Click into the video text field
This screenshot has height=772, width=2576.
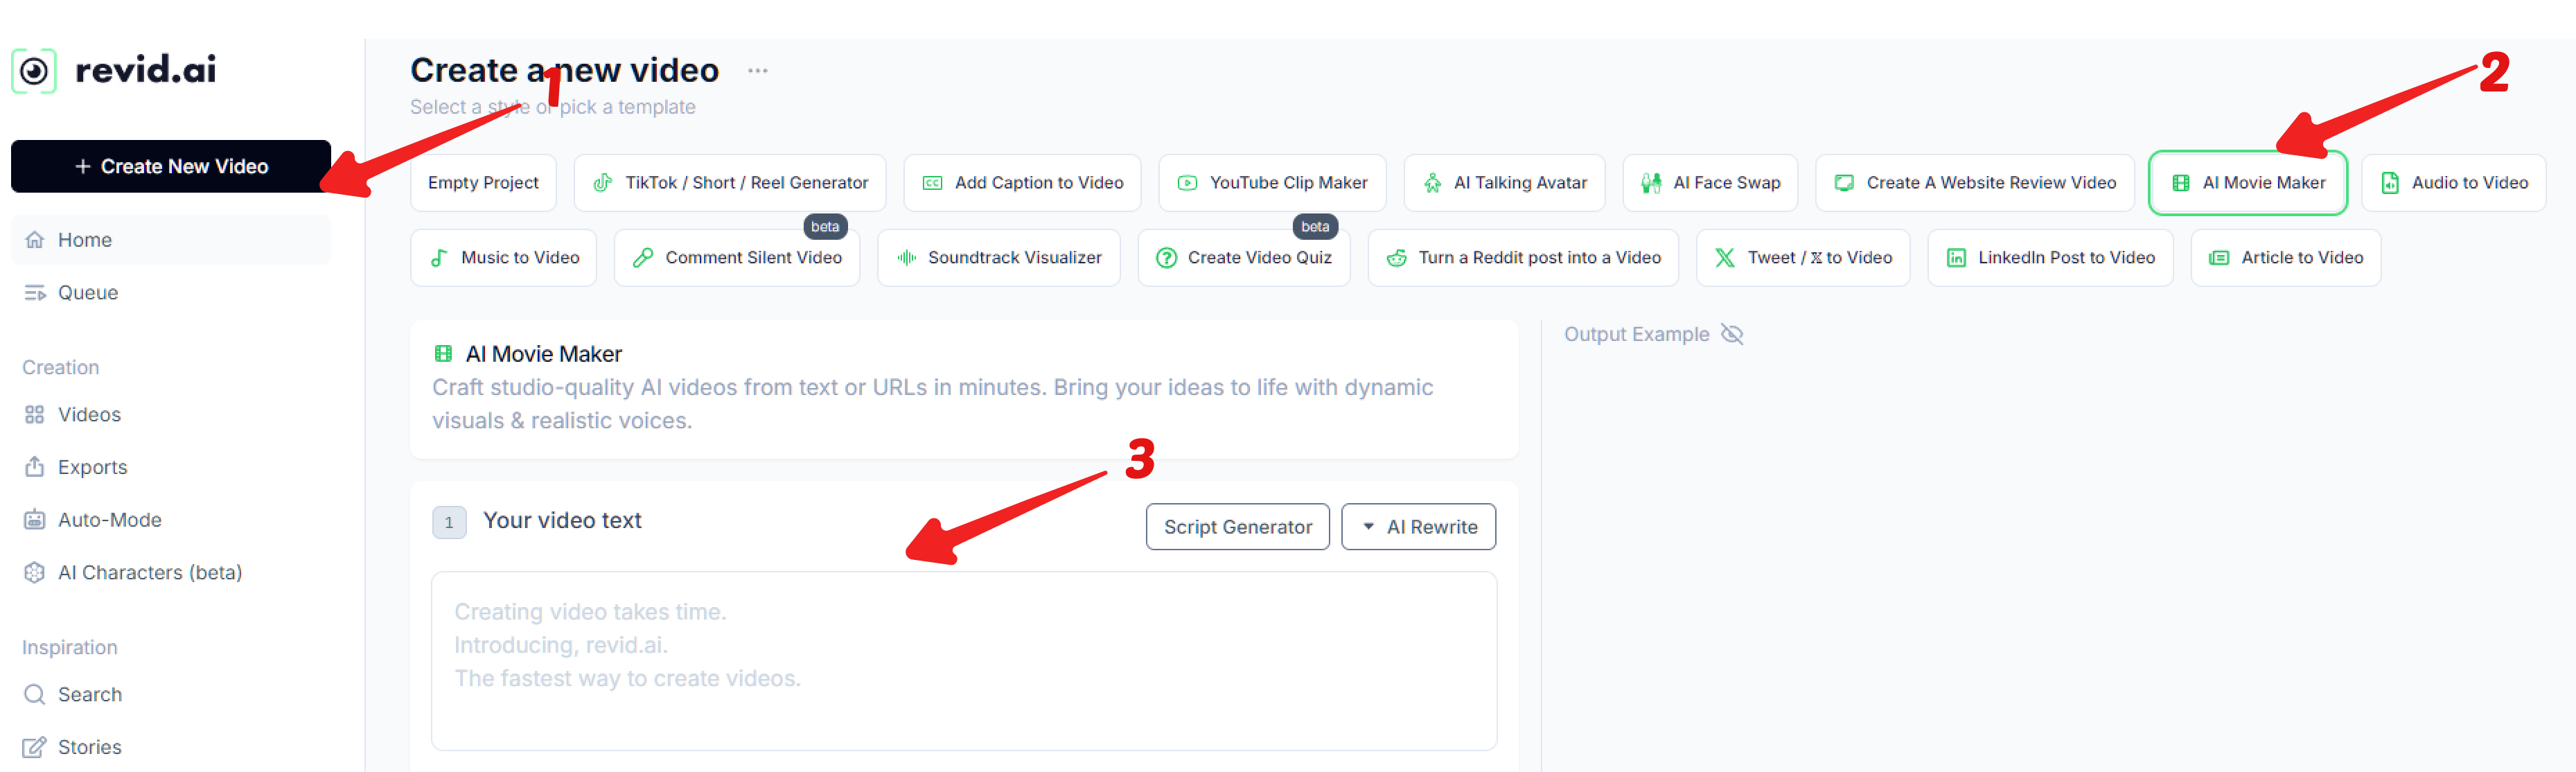coord(963,660)
